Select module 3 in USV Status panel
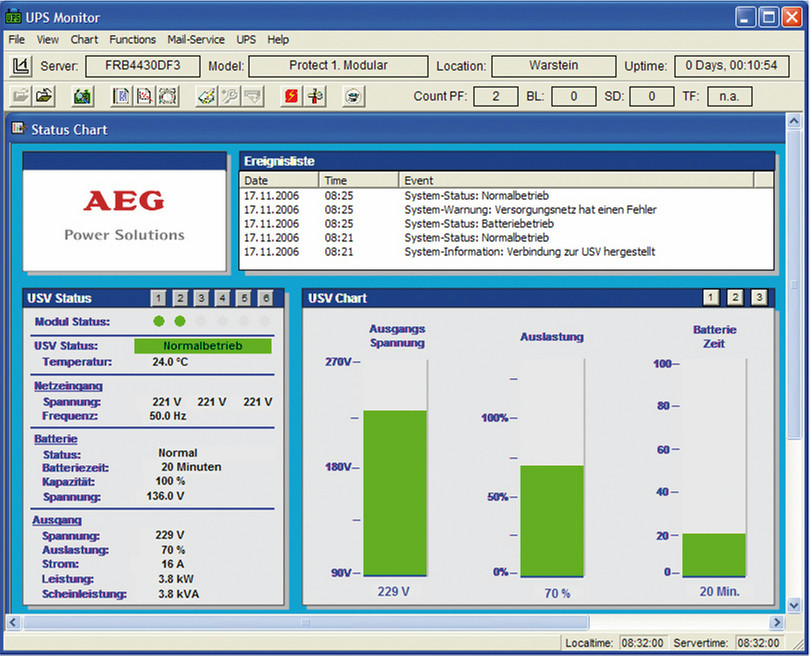Screen dimensions: 810x656 tap(201, 298)
